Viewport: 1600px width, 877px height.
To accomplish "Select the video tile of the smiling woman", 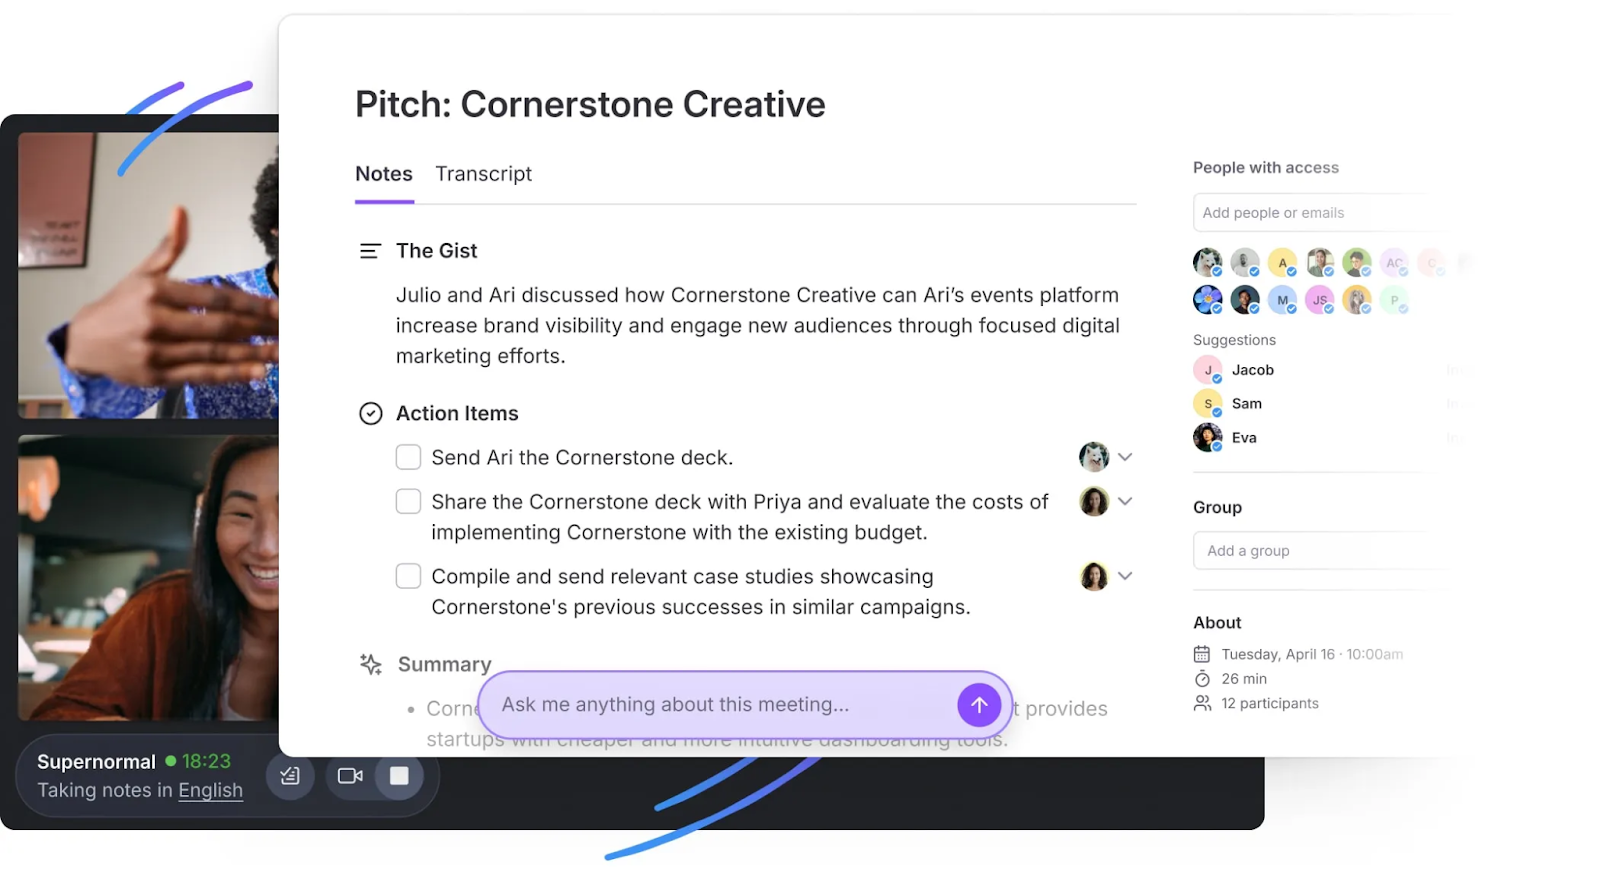I will click(x=148, y=578).
